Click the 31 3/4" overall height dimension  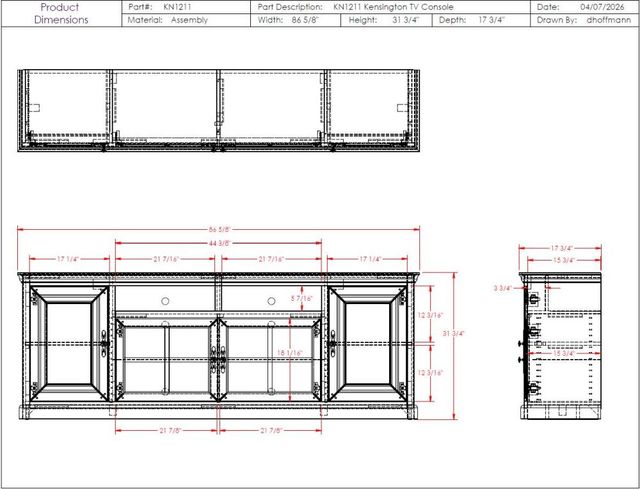coord(454,333)
